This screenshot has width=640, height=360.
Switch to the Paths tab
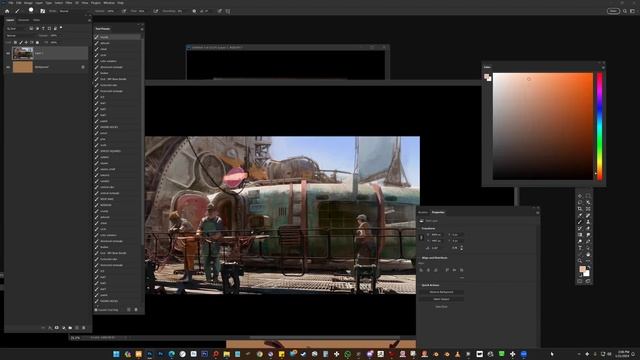pyautogui.click(x=36, y=20)
